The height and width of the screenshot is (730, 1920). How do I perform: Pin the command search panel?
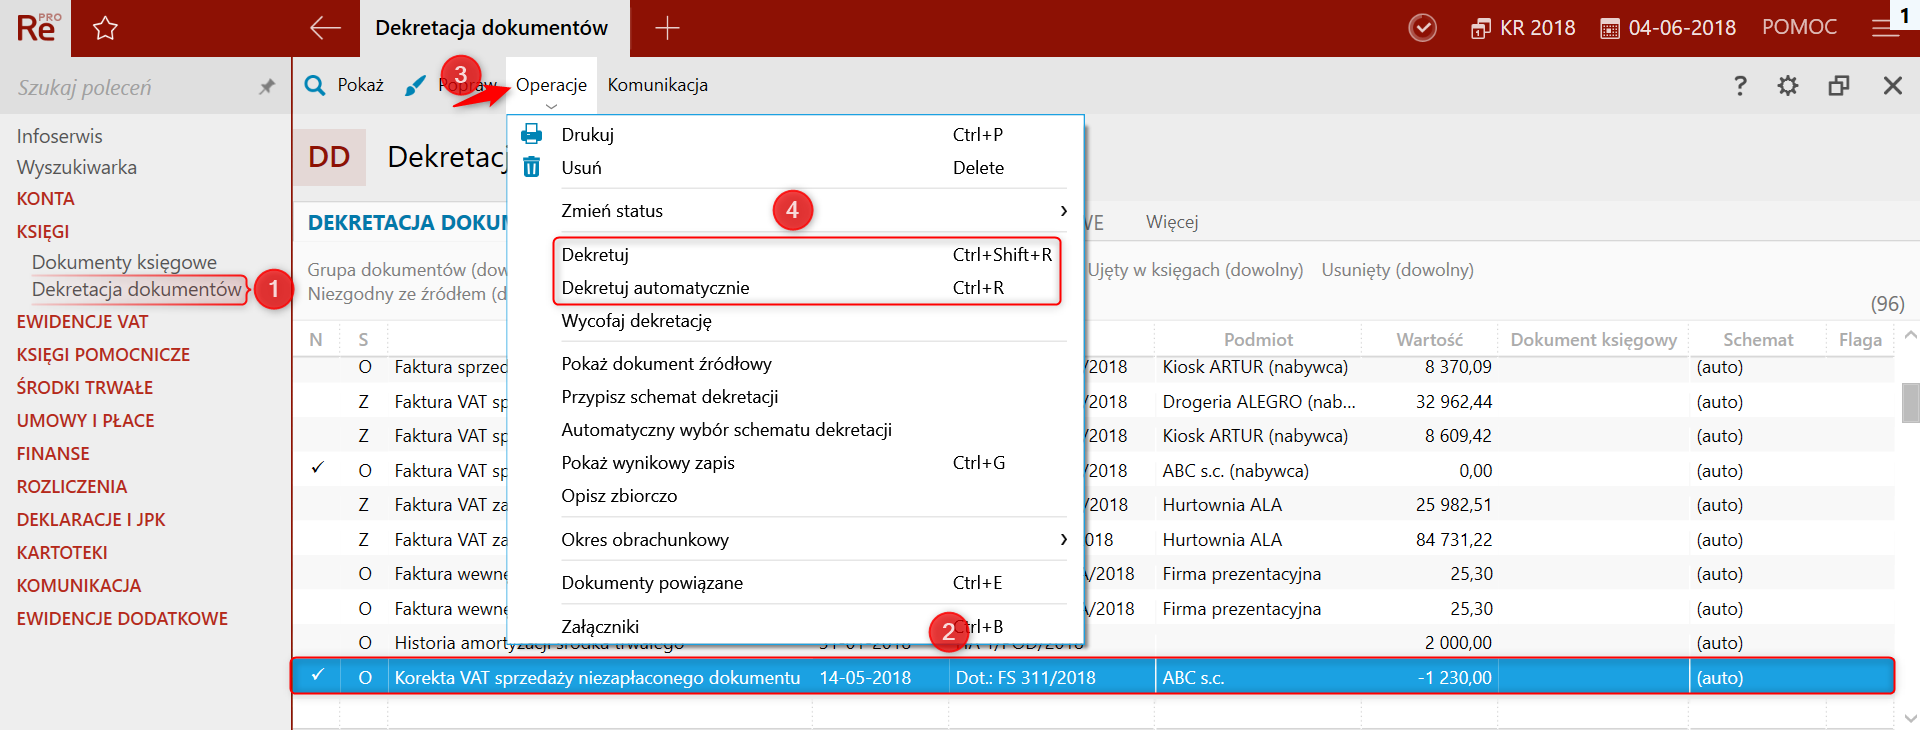pyautogui.click(x=266, y=87)
